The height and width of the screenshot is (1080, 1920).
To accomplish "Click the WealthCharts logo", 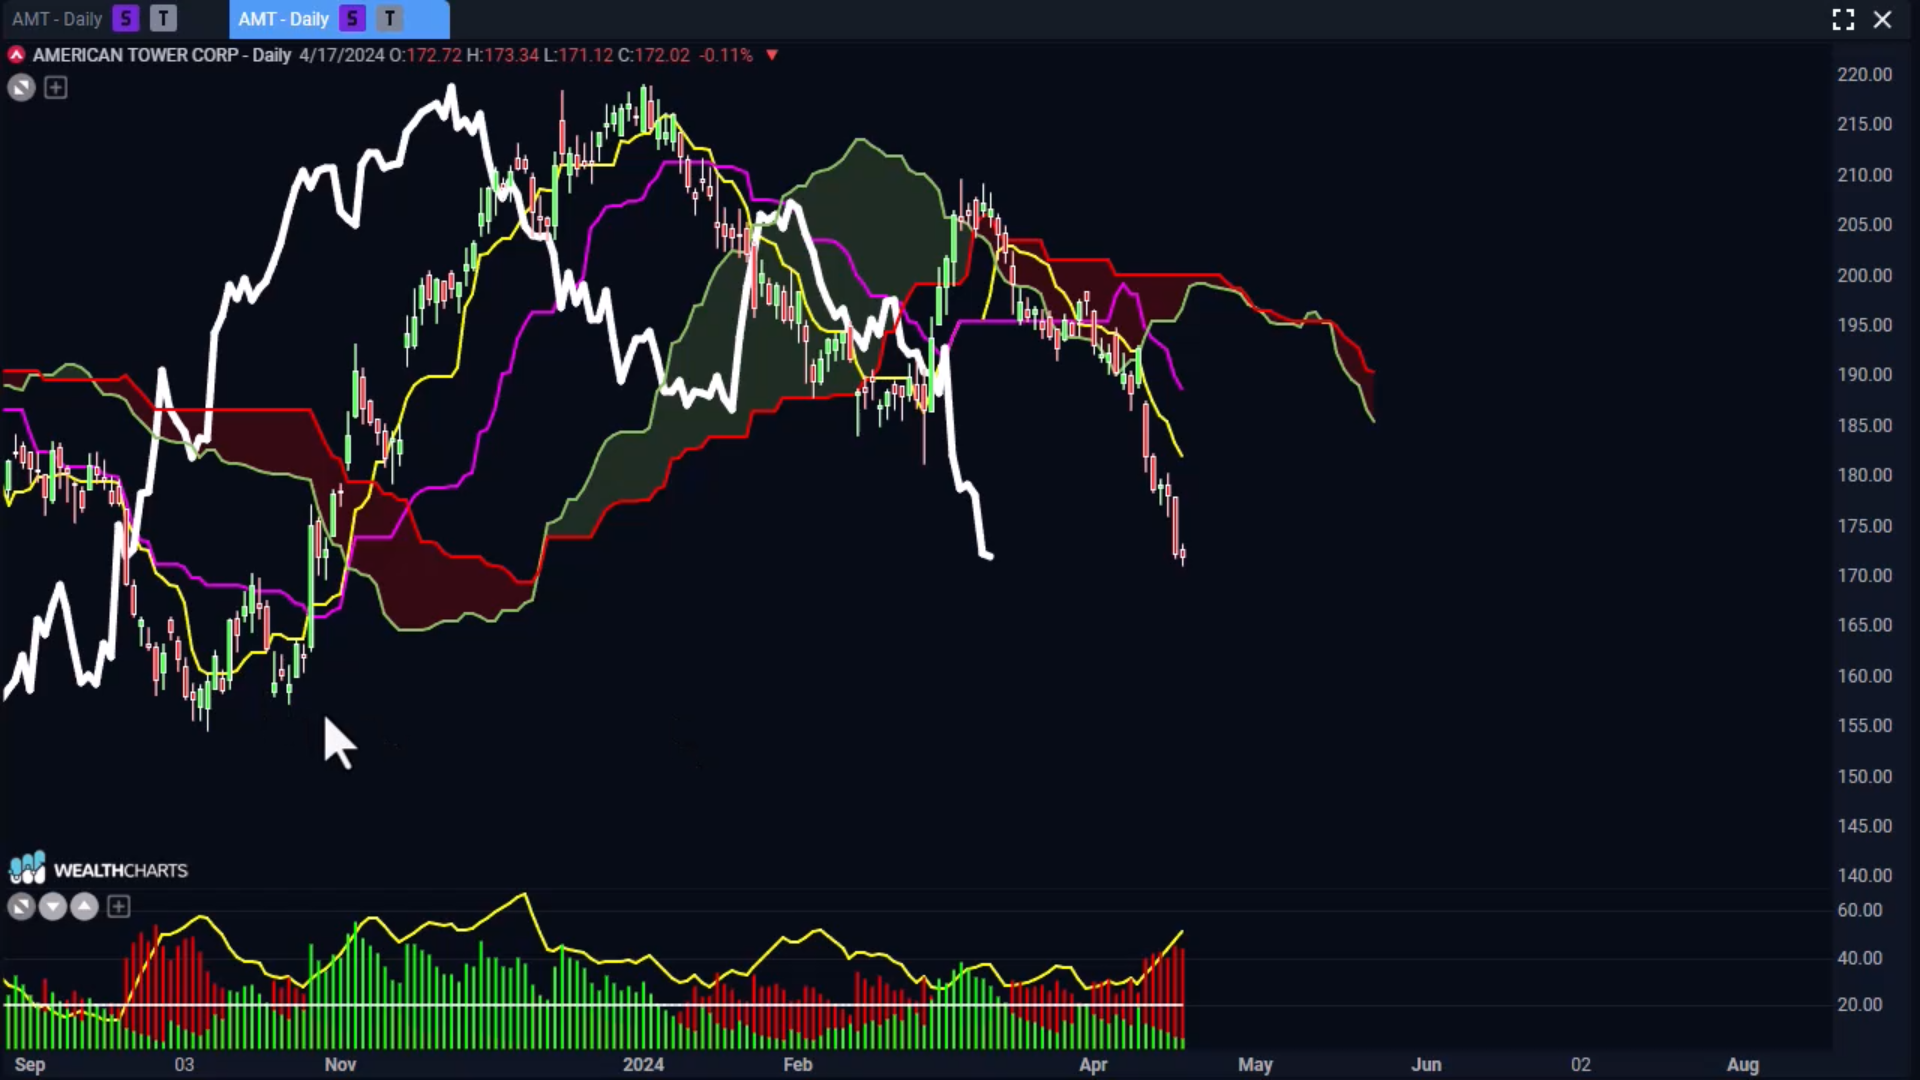I will coord(98,869).
